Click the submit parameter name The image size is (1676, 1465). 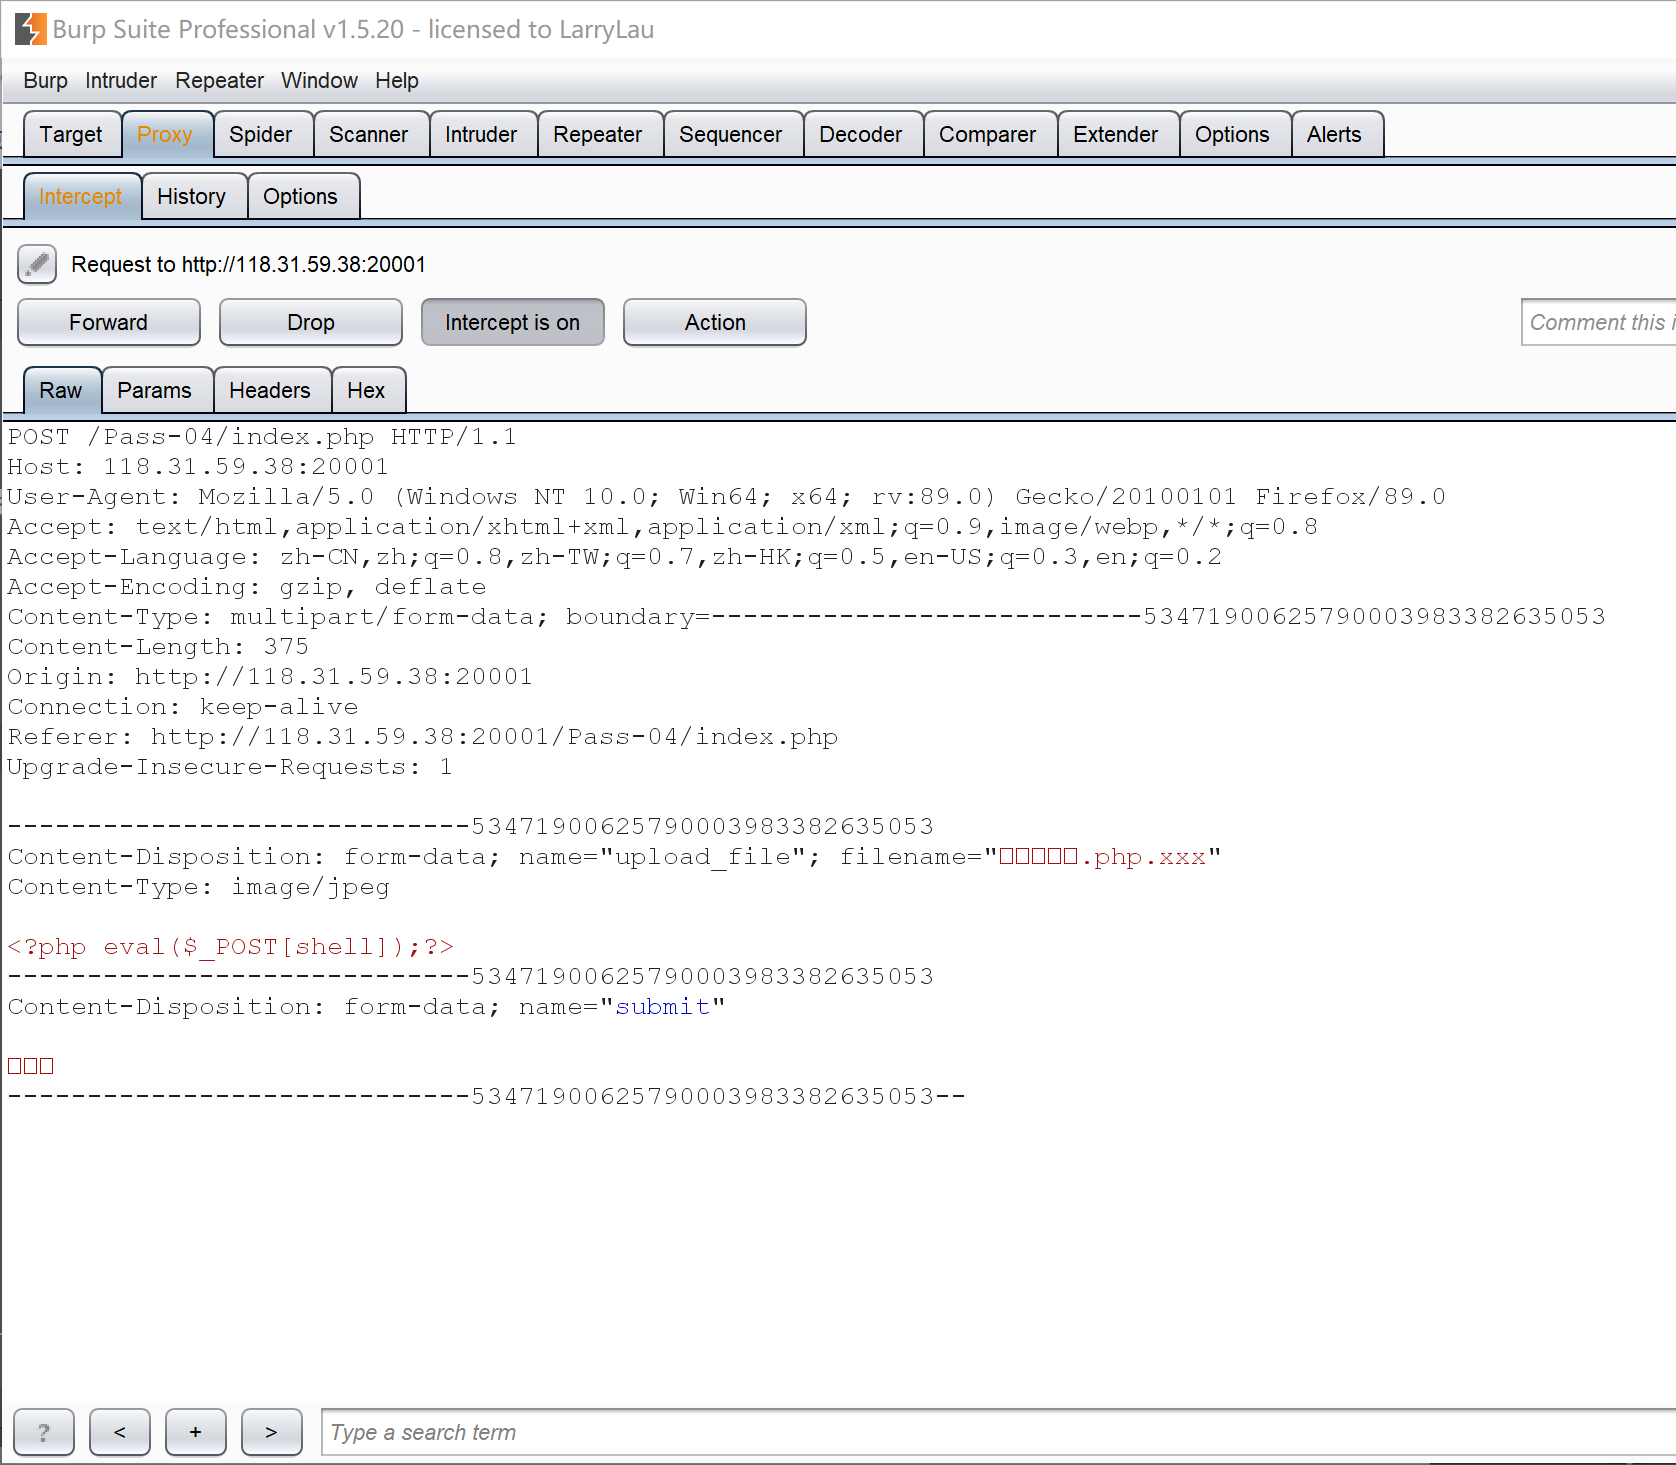pos(663,1007)
